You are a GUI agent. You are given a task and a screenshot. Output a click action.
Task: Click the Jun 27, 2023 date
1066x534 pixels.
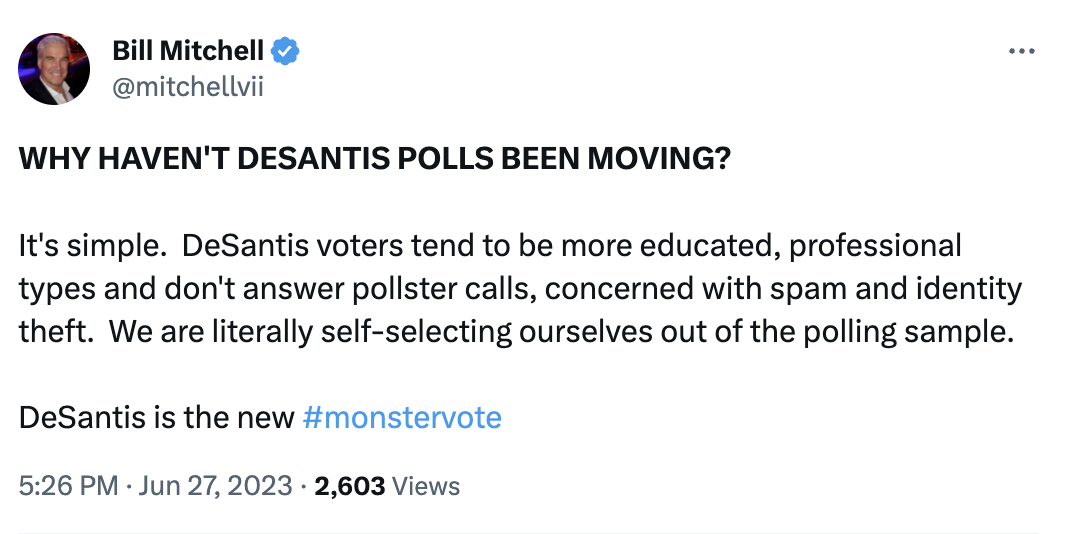point(216,486)
